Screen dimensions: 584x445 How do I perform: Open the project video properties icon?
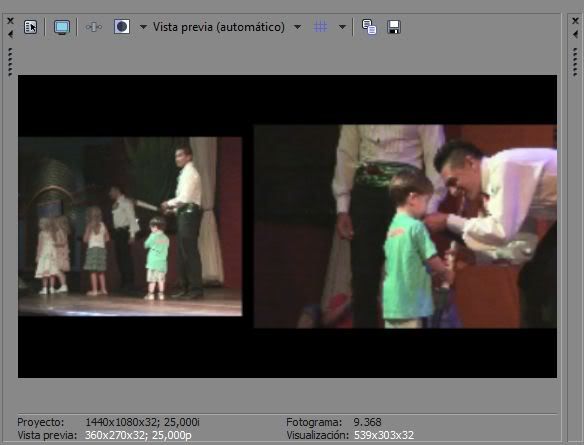31,27
